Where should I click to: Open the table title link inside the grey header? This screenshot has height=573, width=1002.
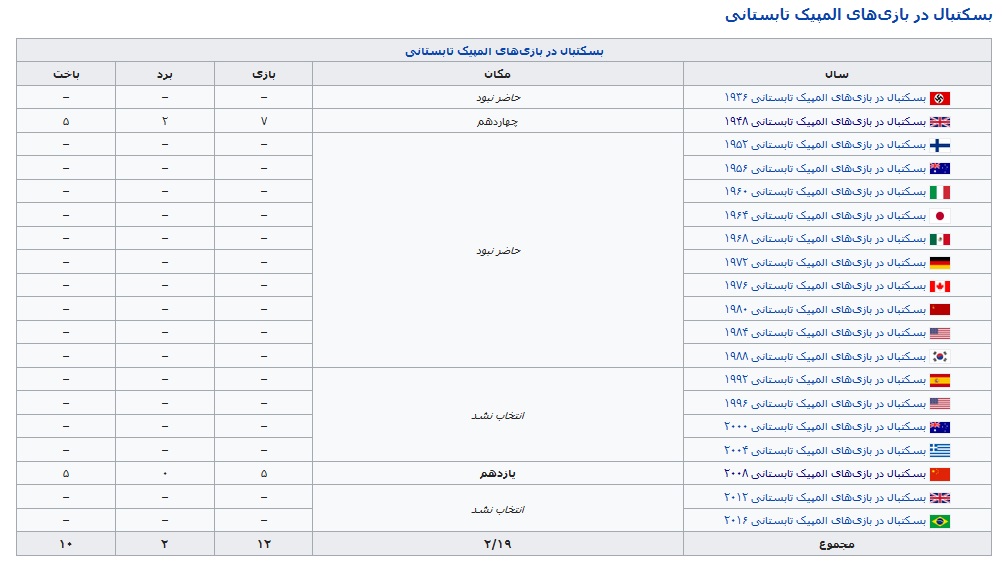coord(504,50)
